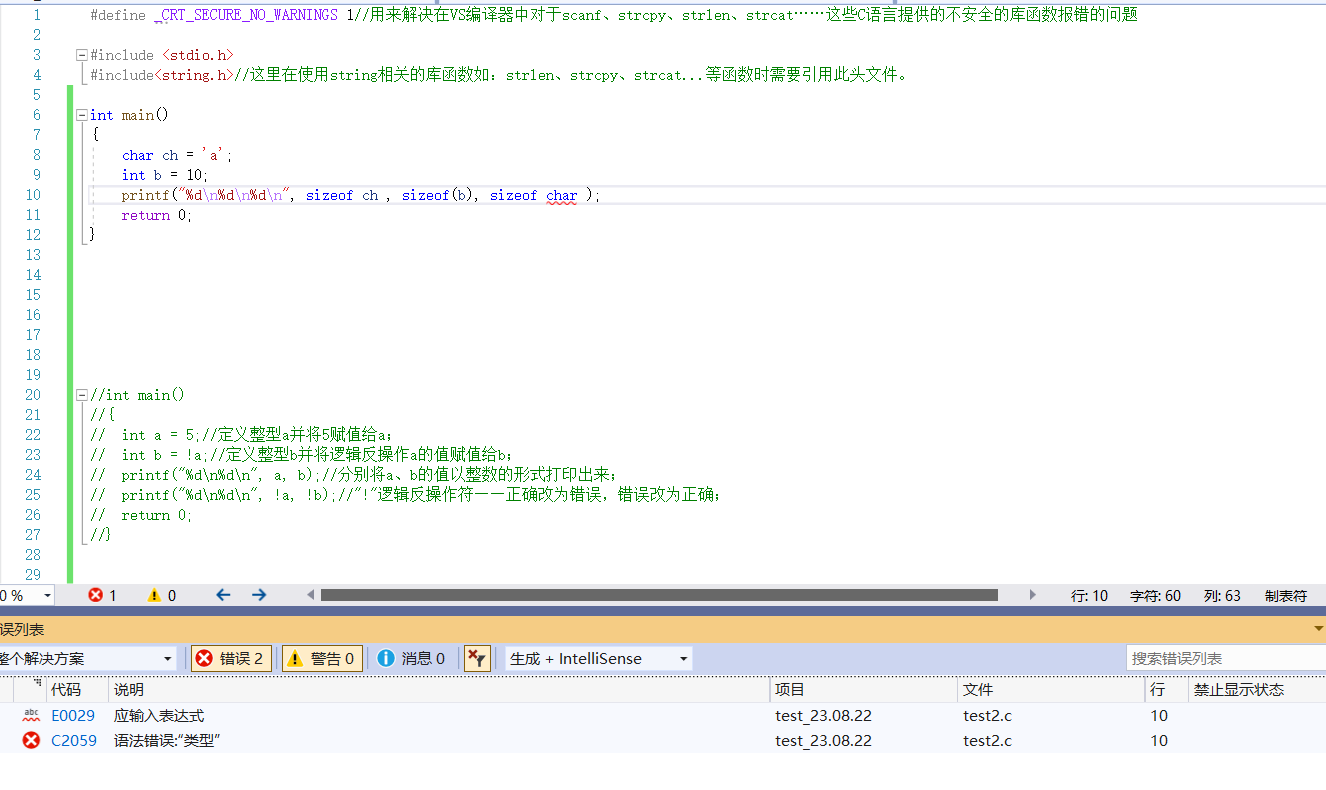The width and height of the screenshot is (1326, 790).
Task: Open the 整个解决方案 scope dropdown
Action: (88, 658)
